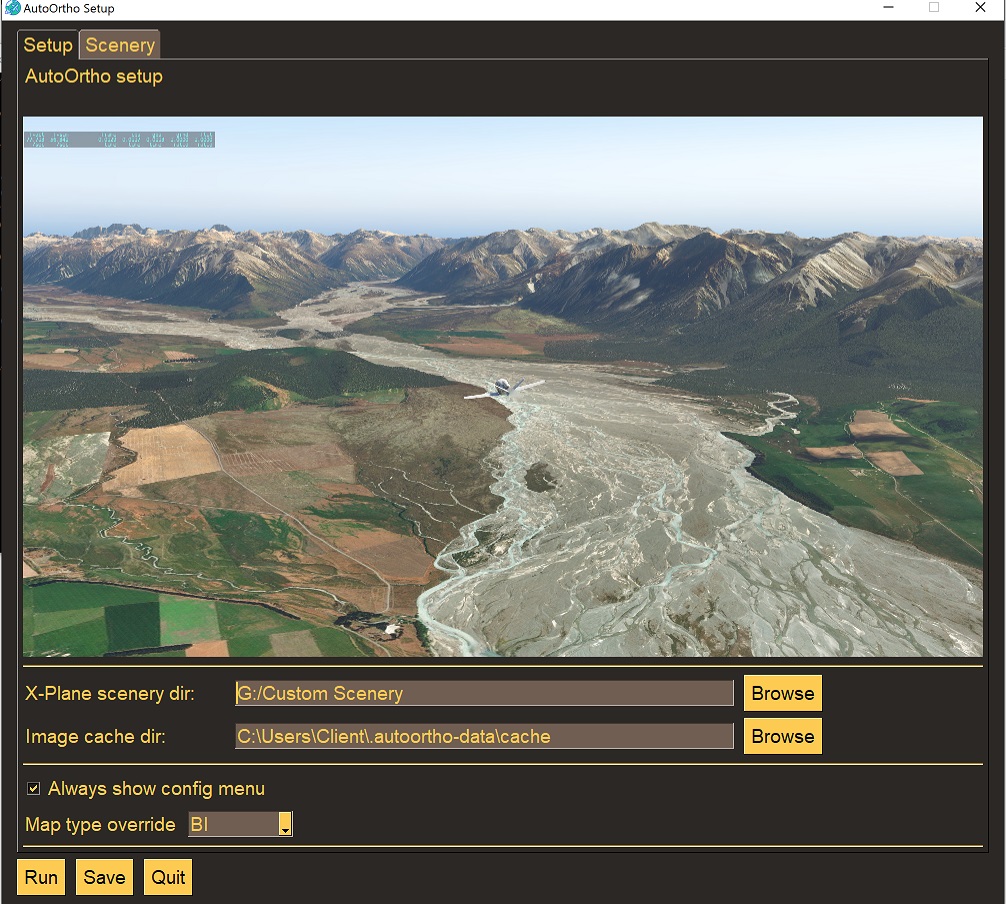
Task: Quit the AutoOrtho setup
Action: [168, 877]
